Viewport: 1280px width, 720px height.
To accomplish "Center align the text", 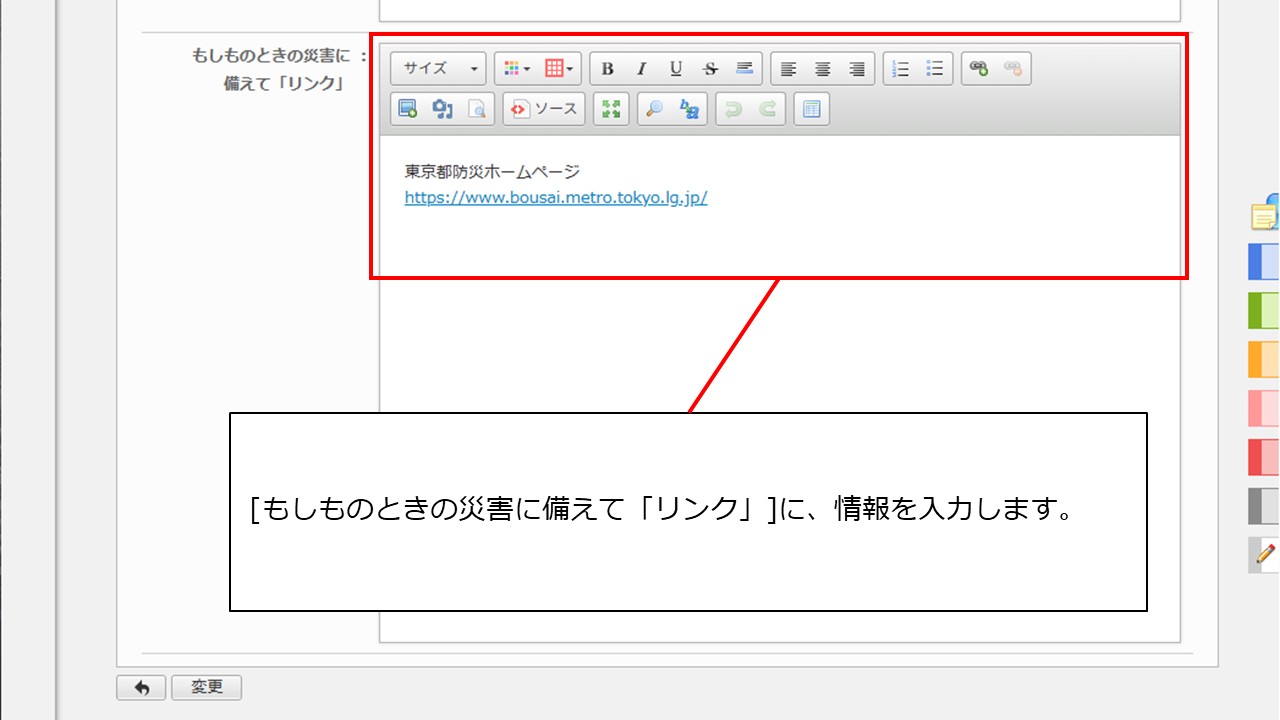I will point(823,69).
